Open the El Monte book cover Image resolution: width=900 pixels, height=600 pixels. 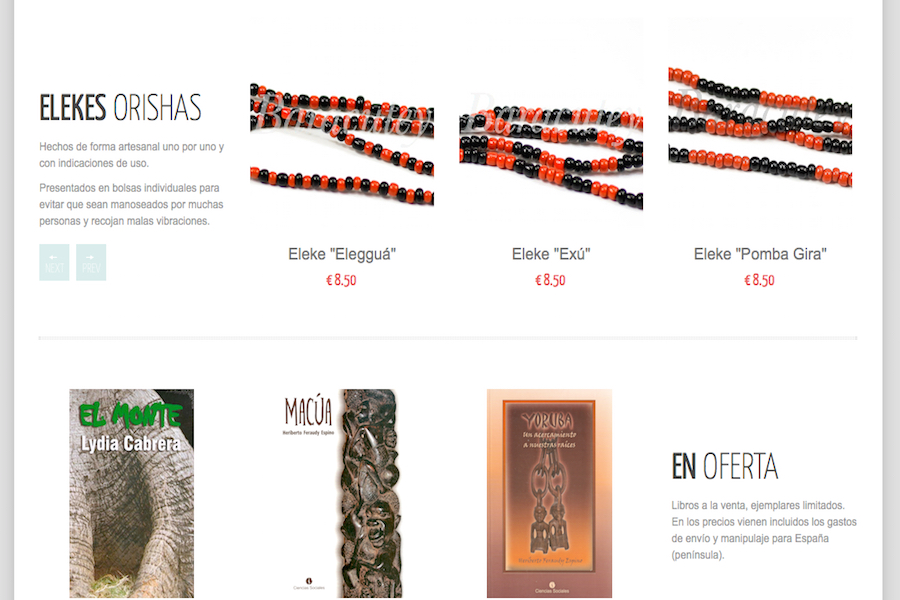click(x=131, y=494)
